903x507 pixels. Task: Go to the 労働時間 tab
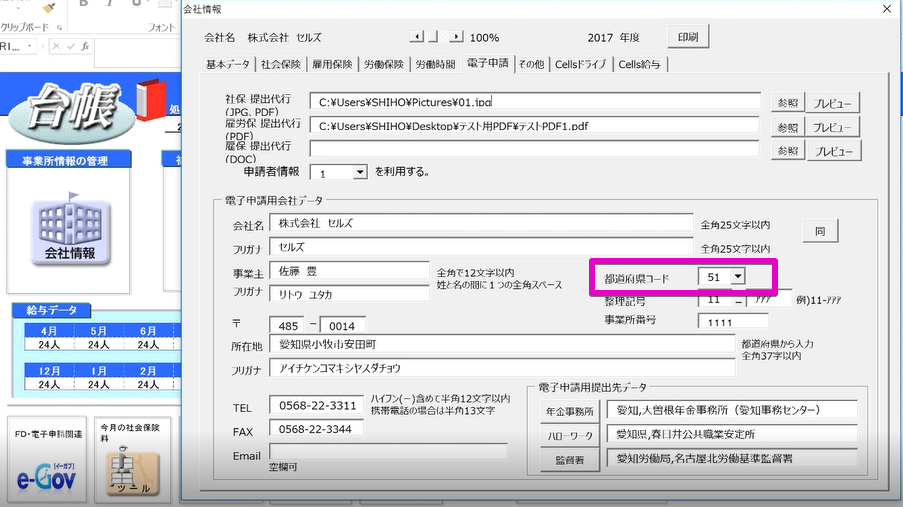[435, 64]
